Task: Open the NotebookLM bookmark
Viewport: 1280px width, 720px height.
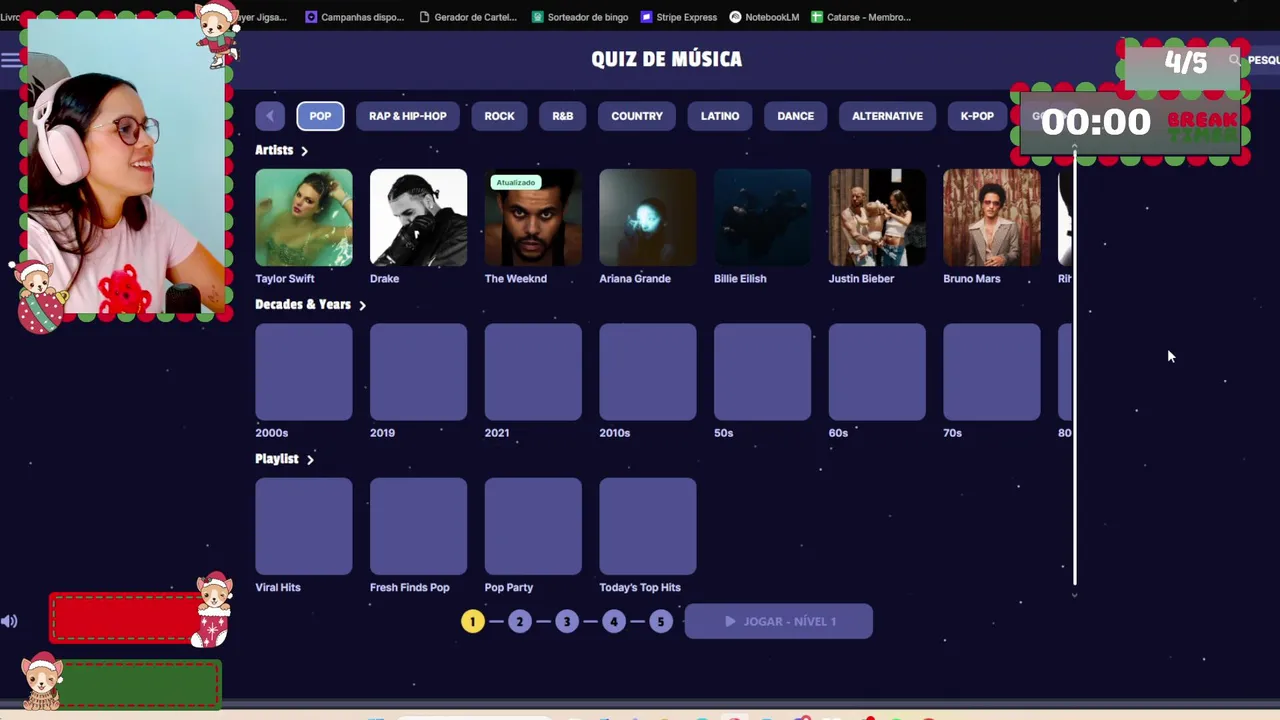Action: pyautogui.click(x=765, y=17)
